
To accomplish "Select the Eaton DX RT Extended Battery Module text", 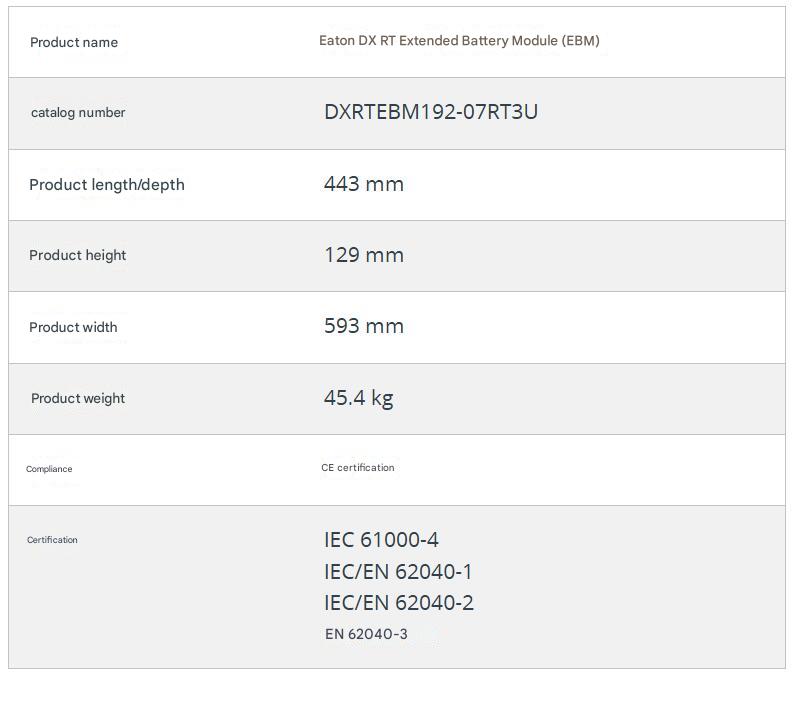I will 459,41.
